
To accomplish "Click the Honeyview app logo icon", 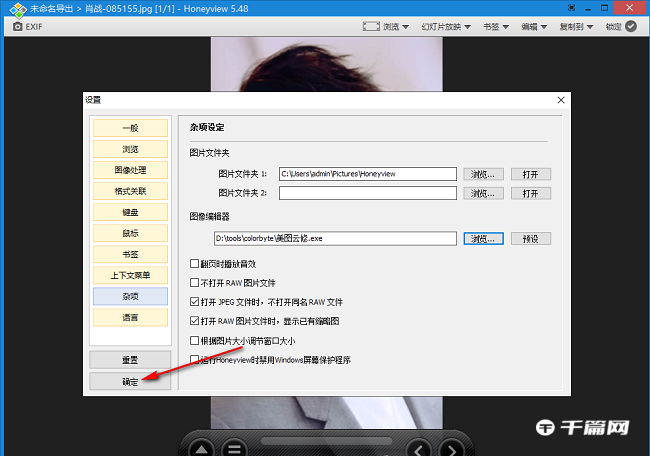I will [x=18, y=9].
